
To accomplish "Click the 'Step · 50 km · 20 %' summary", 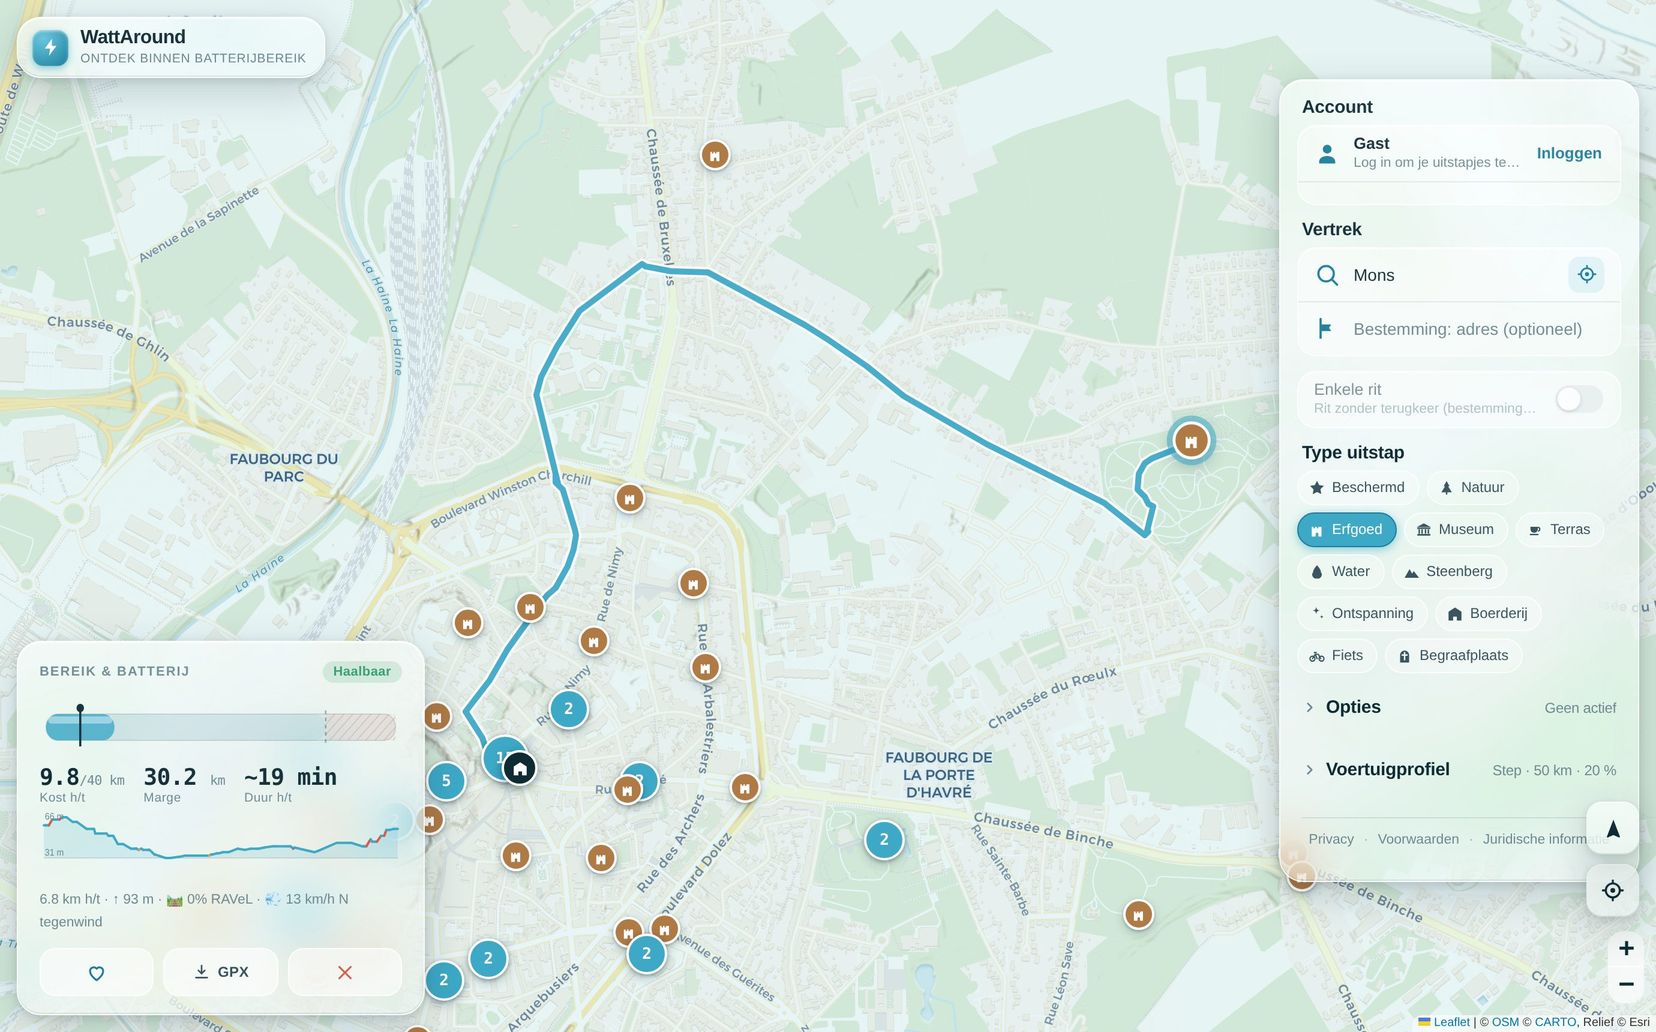I will [x=1554, y=770].
